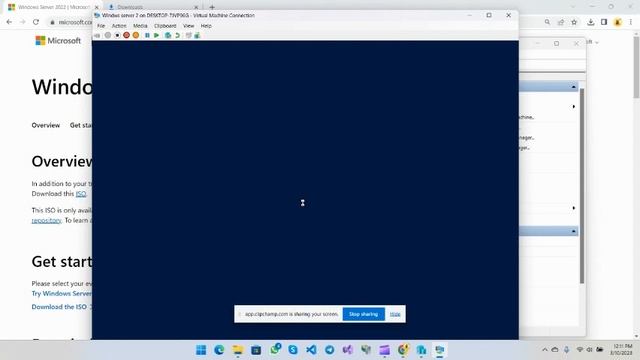Toggle Chrome side panel icon

coord(604,22)
